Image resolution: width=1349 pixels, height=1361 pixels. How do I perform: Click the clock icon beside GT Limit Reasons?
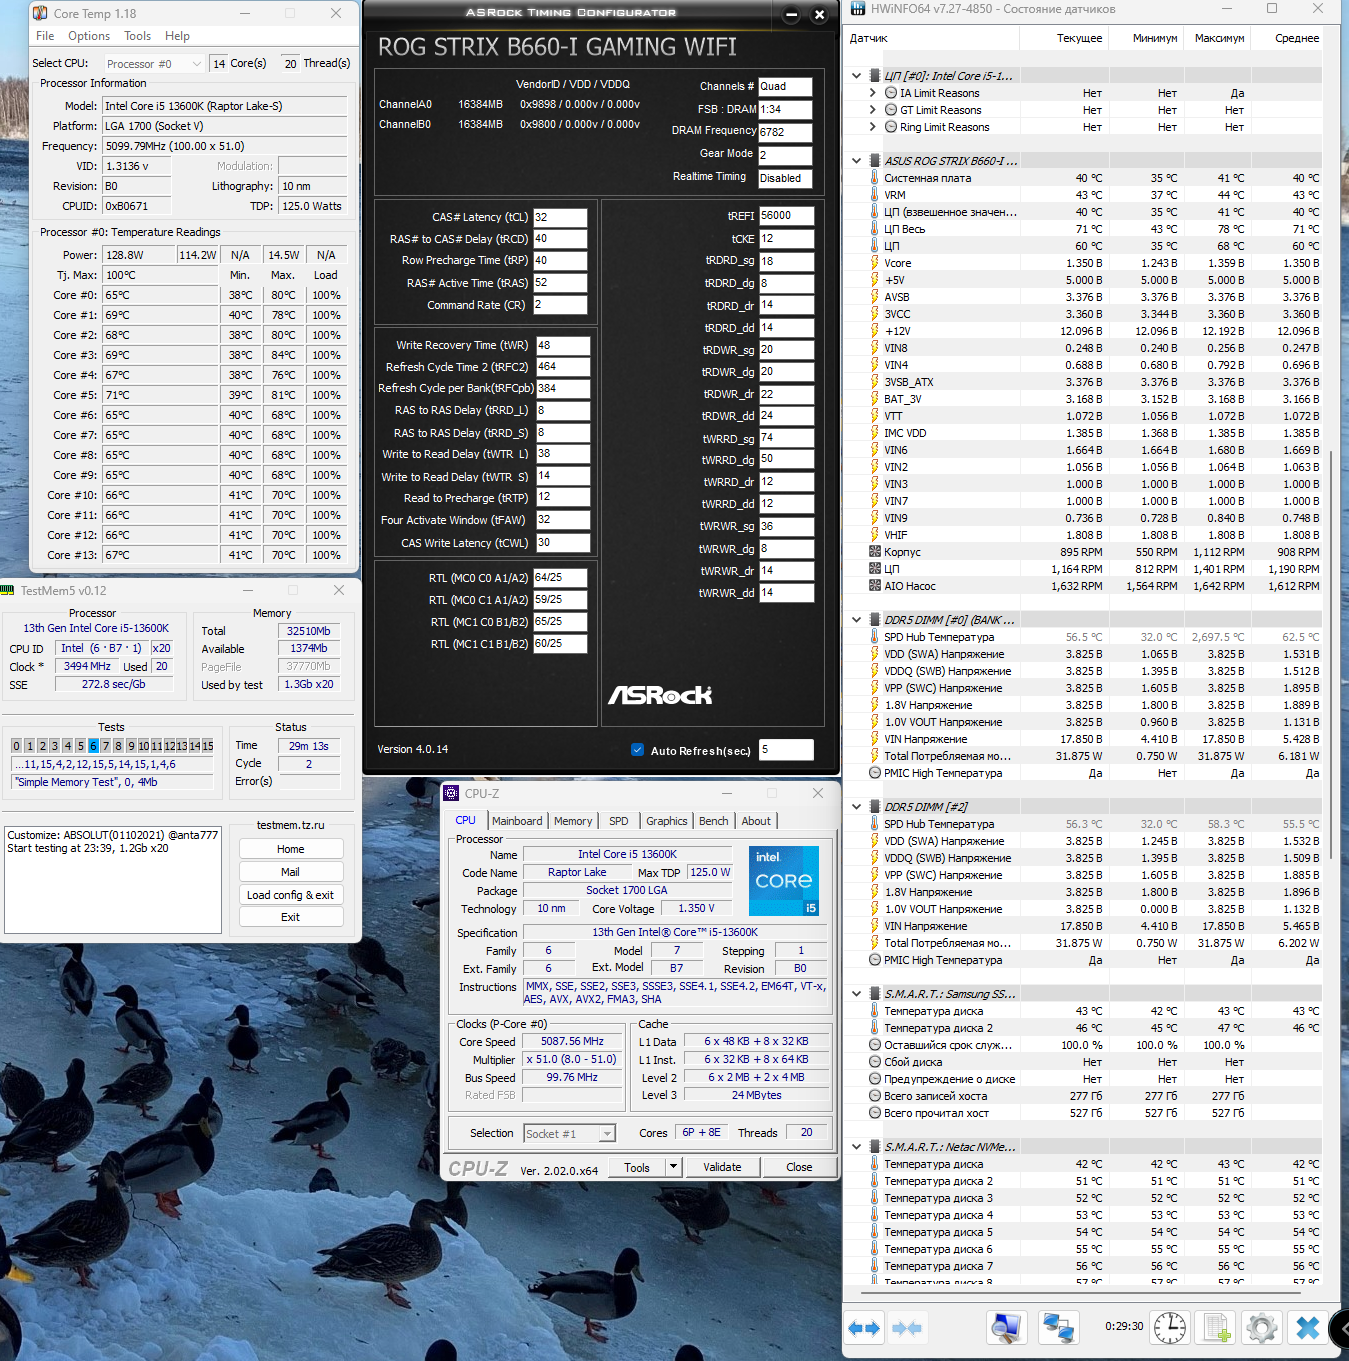[x=891, y=110]
